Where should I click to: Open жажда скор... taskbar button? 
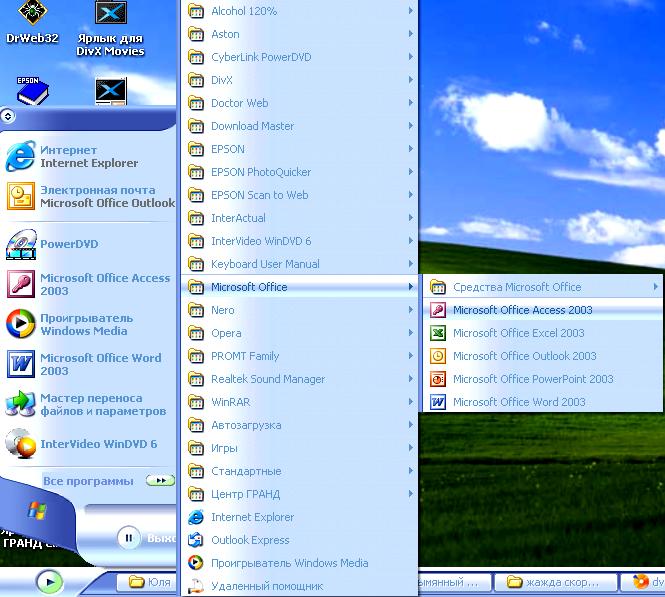556,582
